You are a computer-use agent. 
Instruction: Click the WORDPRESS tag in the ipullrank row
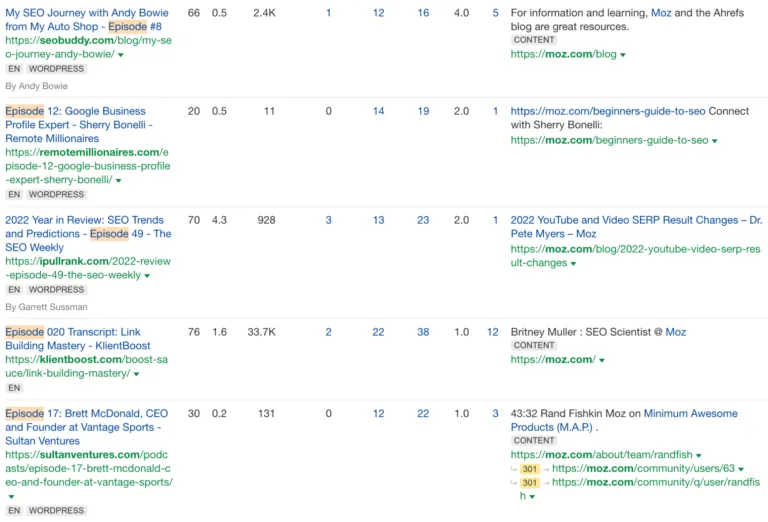point(56,290)
